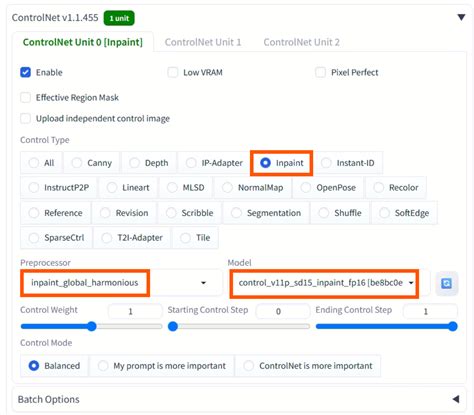Viewport: 474px width, 415px height.
Task: Click the Control Weight slider handle
Action: pos(92,326)
